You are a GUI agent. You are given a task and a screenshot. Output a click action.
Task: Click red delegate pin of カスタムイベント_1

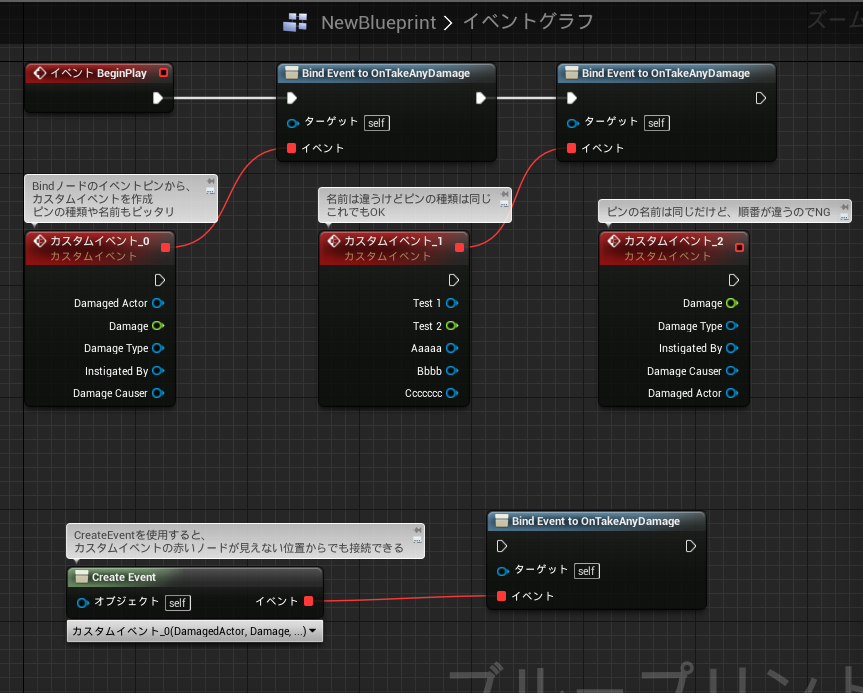(x=460, y=247)
